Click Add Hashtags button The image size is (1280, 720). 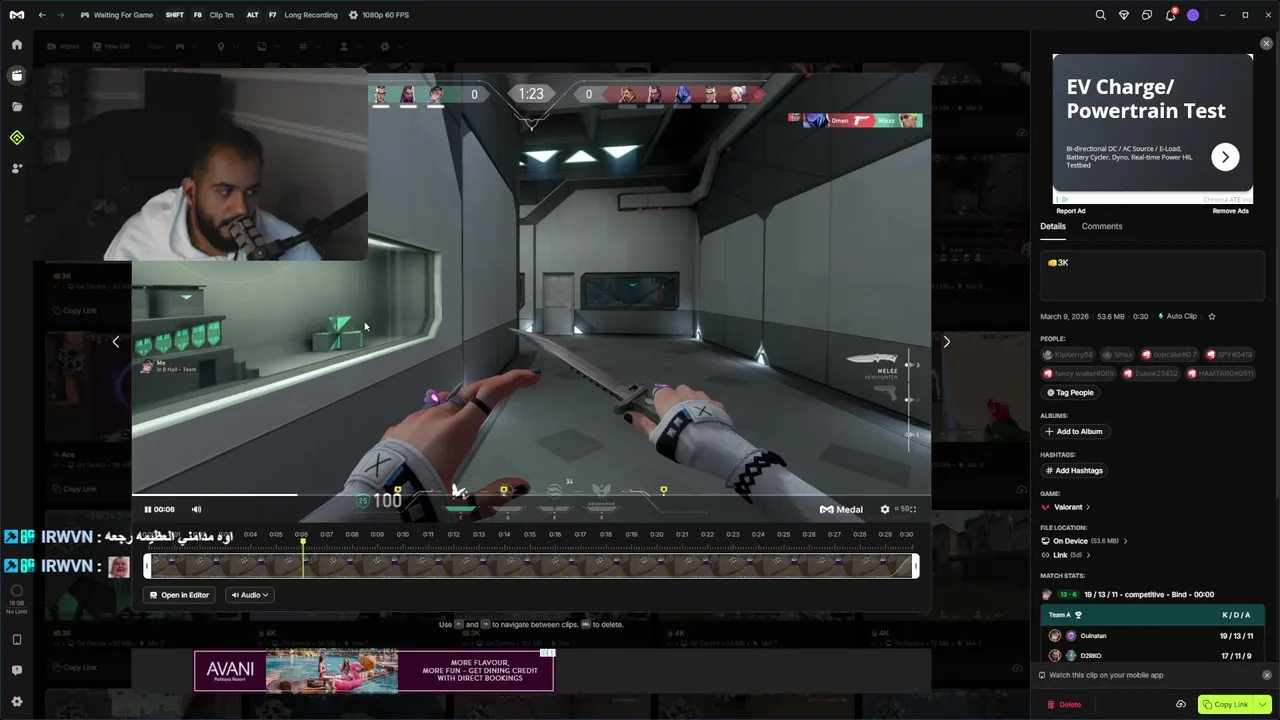click(x=1074, y=471)
